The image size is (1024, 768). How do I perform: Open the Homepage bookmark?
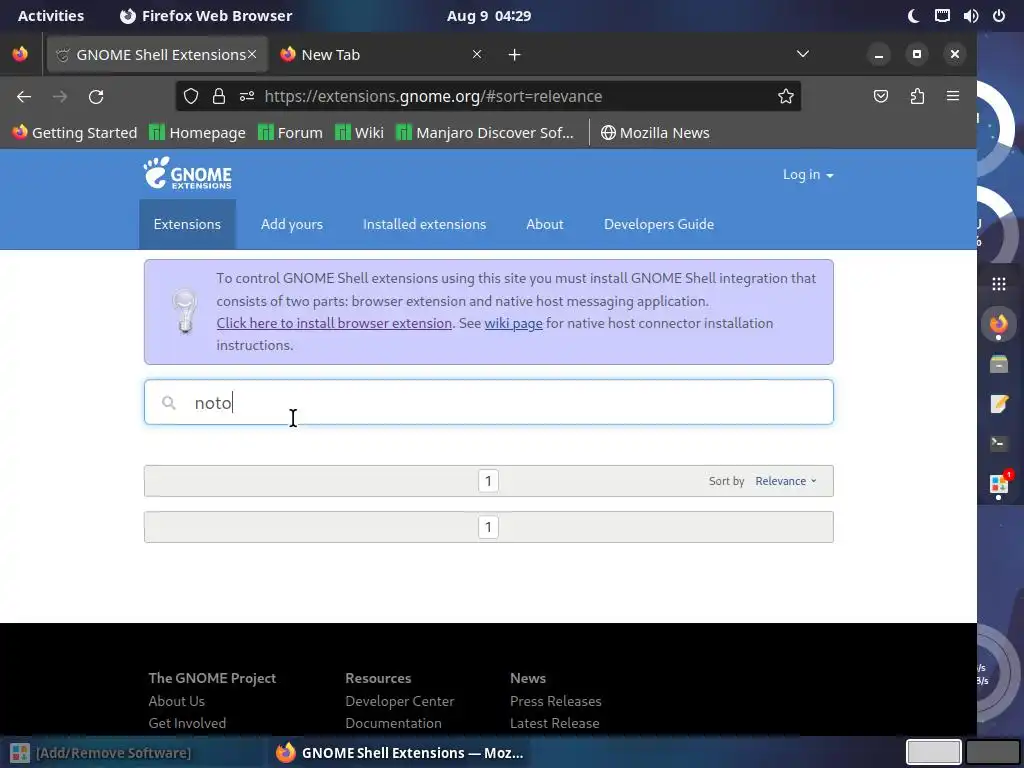click(x=197, y=133)
